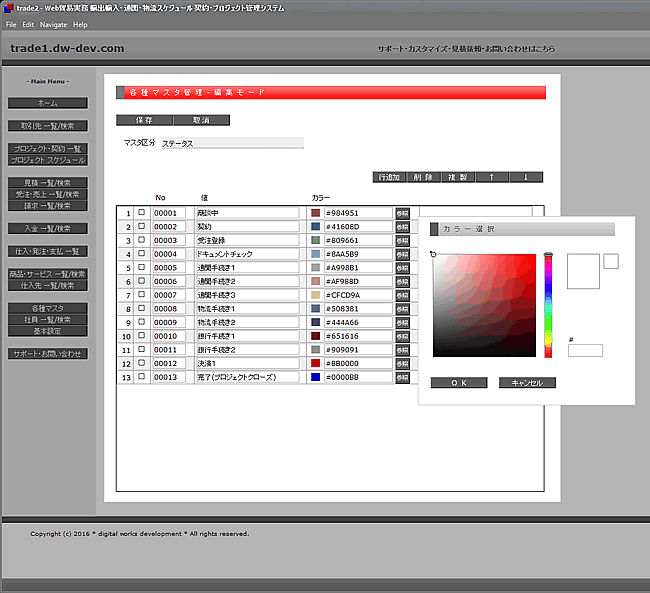The width and height of the screenshot is (650, 593).
Task: Click the color code field #651616
Action: pos(358,336)
